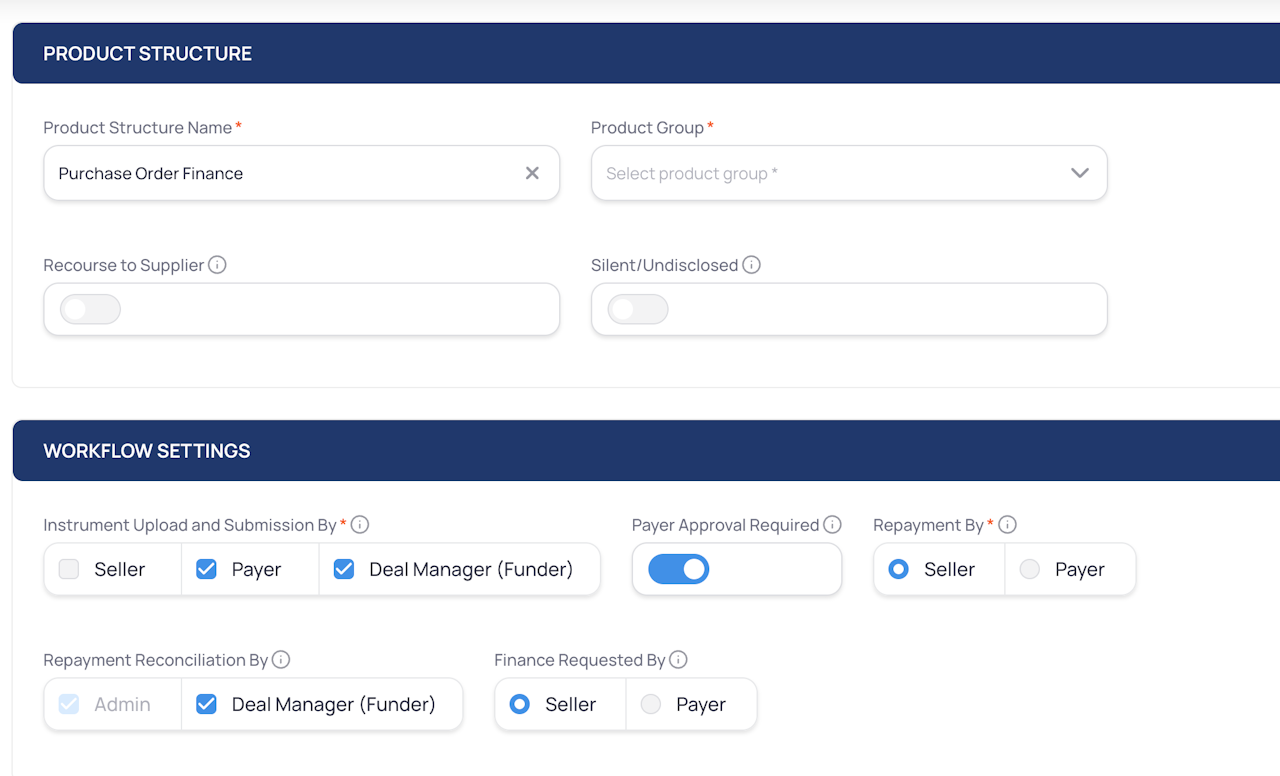The height and width of the screenshot is (776, 1280).
Task: Disable the Payer Approval Required toggle
Action: pyautogui.click(x=679, y=569)
